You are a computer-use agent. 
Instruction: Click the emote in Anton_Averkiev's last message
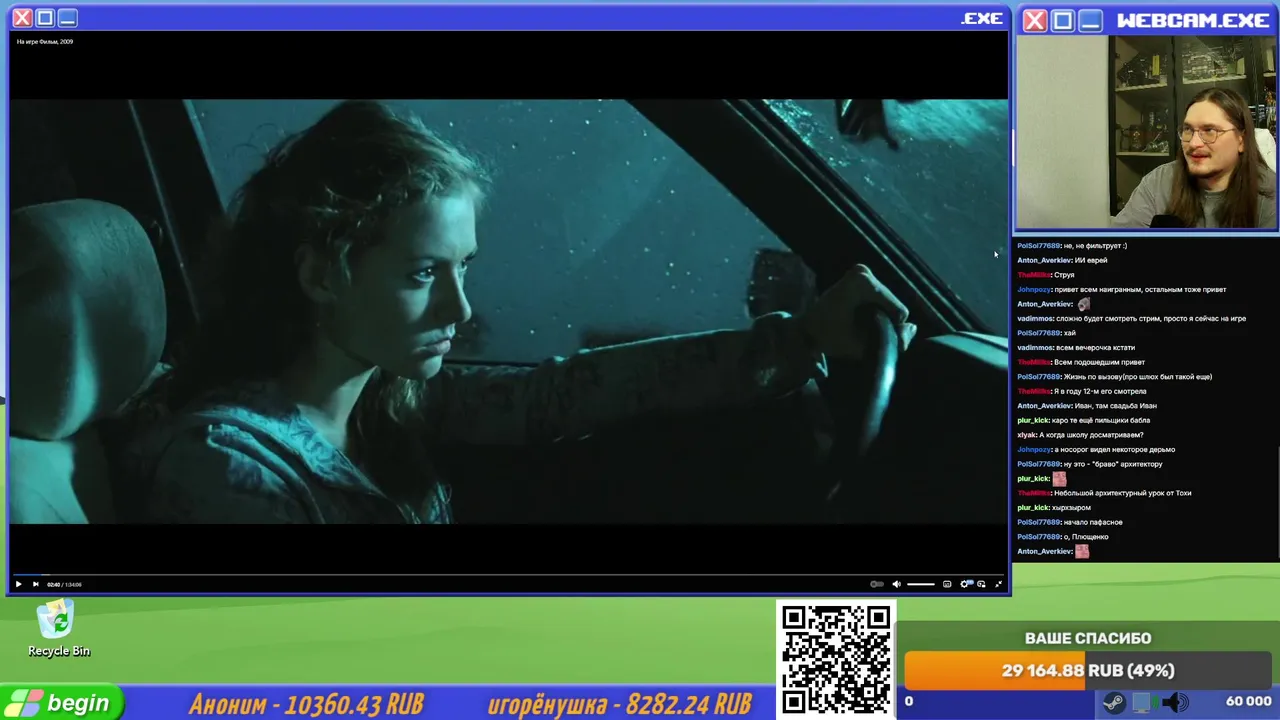point(1082,551)
